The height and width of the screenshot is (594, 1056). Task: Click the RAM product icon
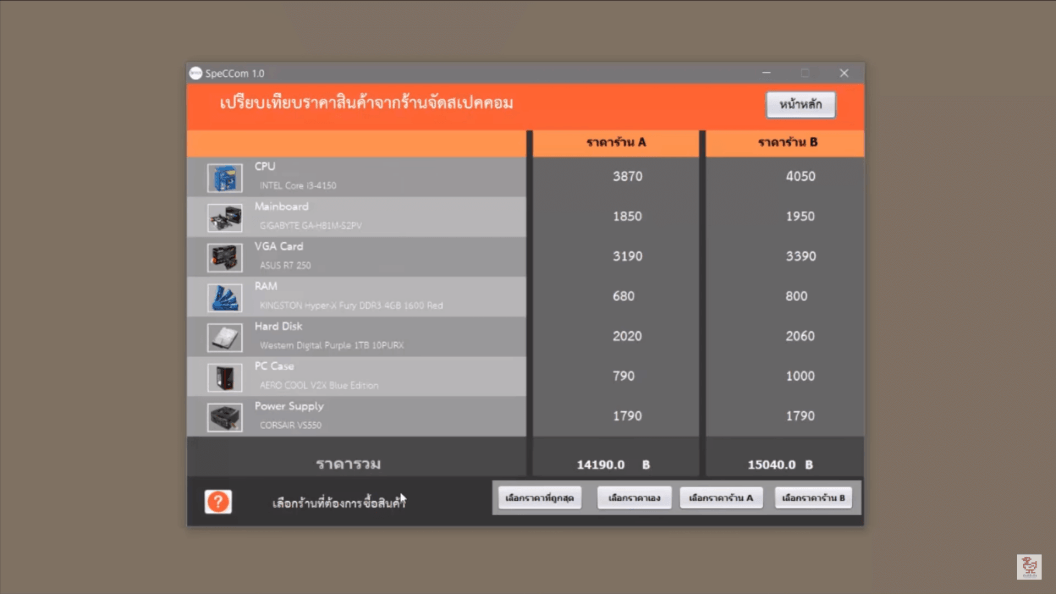225,298
